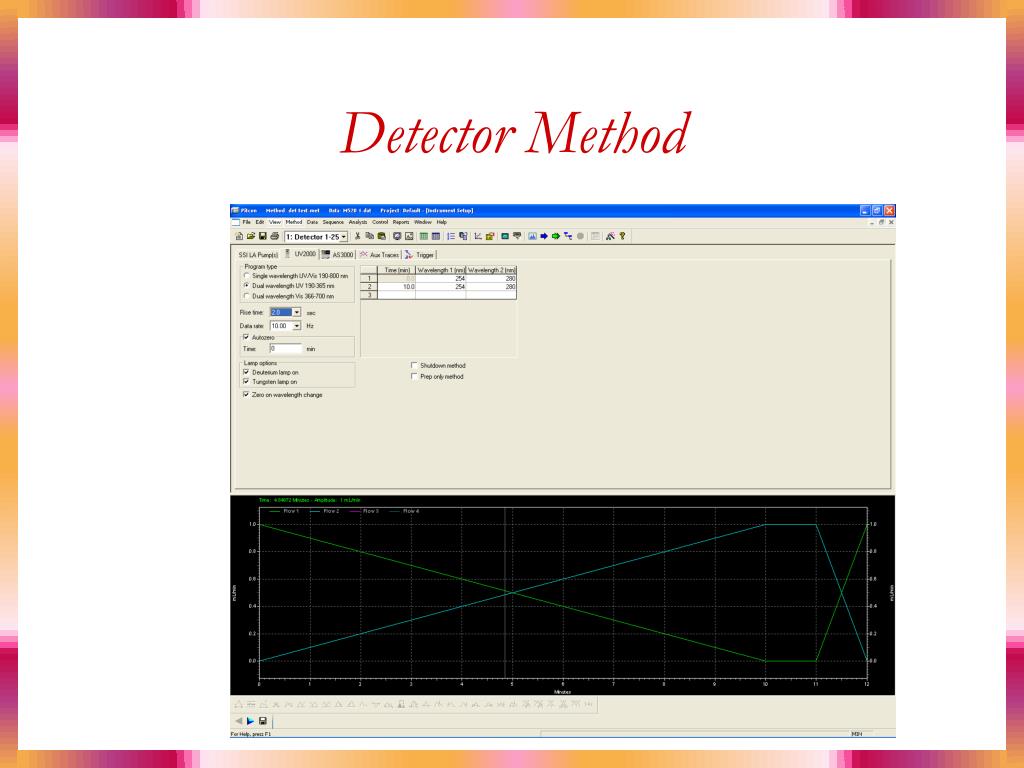Viewport: 1024px width, 768px height.
Task: Select Single wavelength UV/Vis 190-800 nm
Action: point(247,276)
